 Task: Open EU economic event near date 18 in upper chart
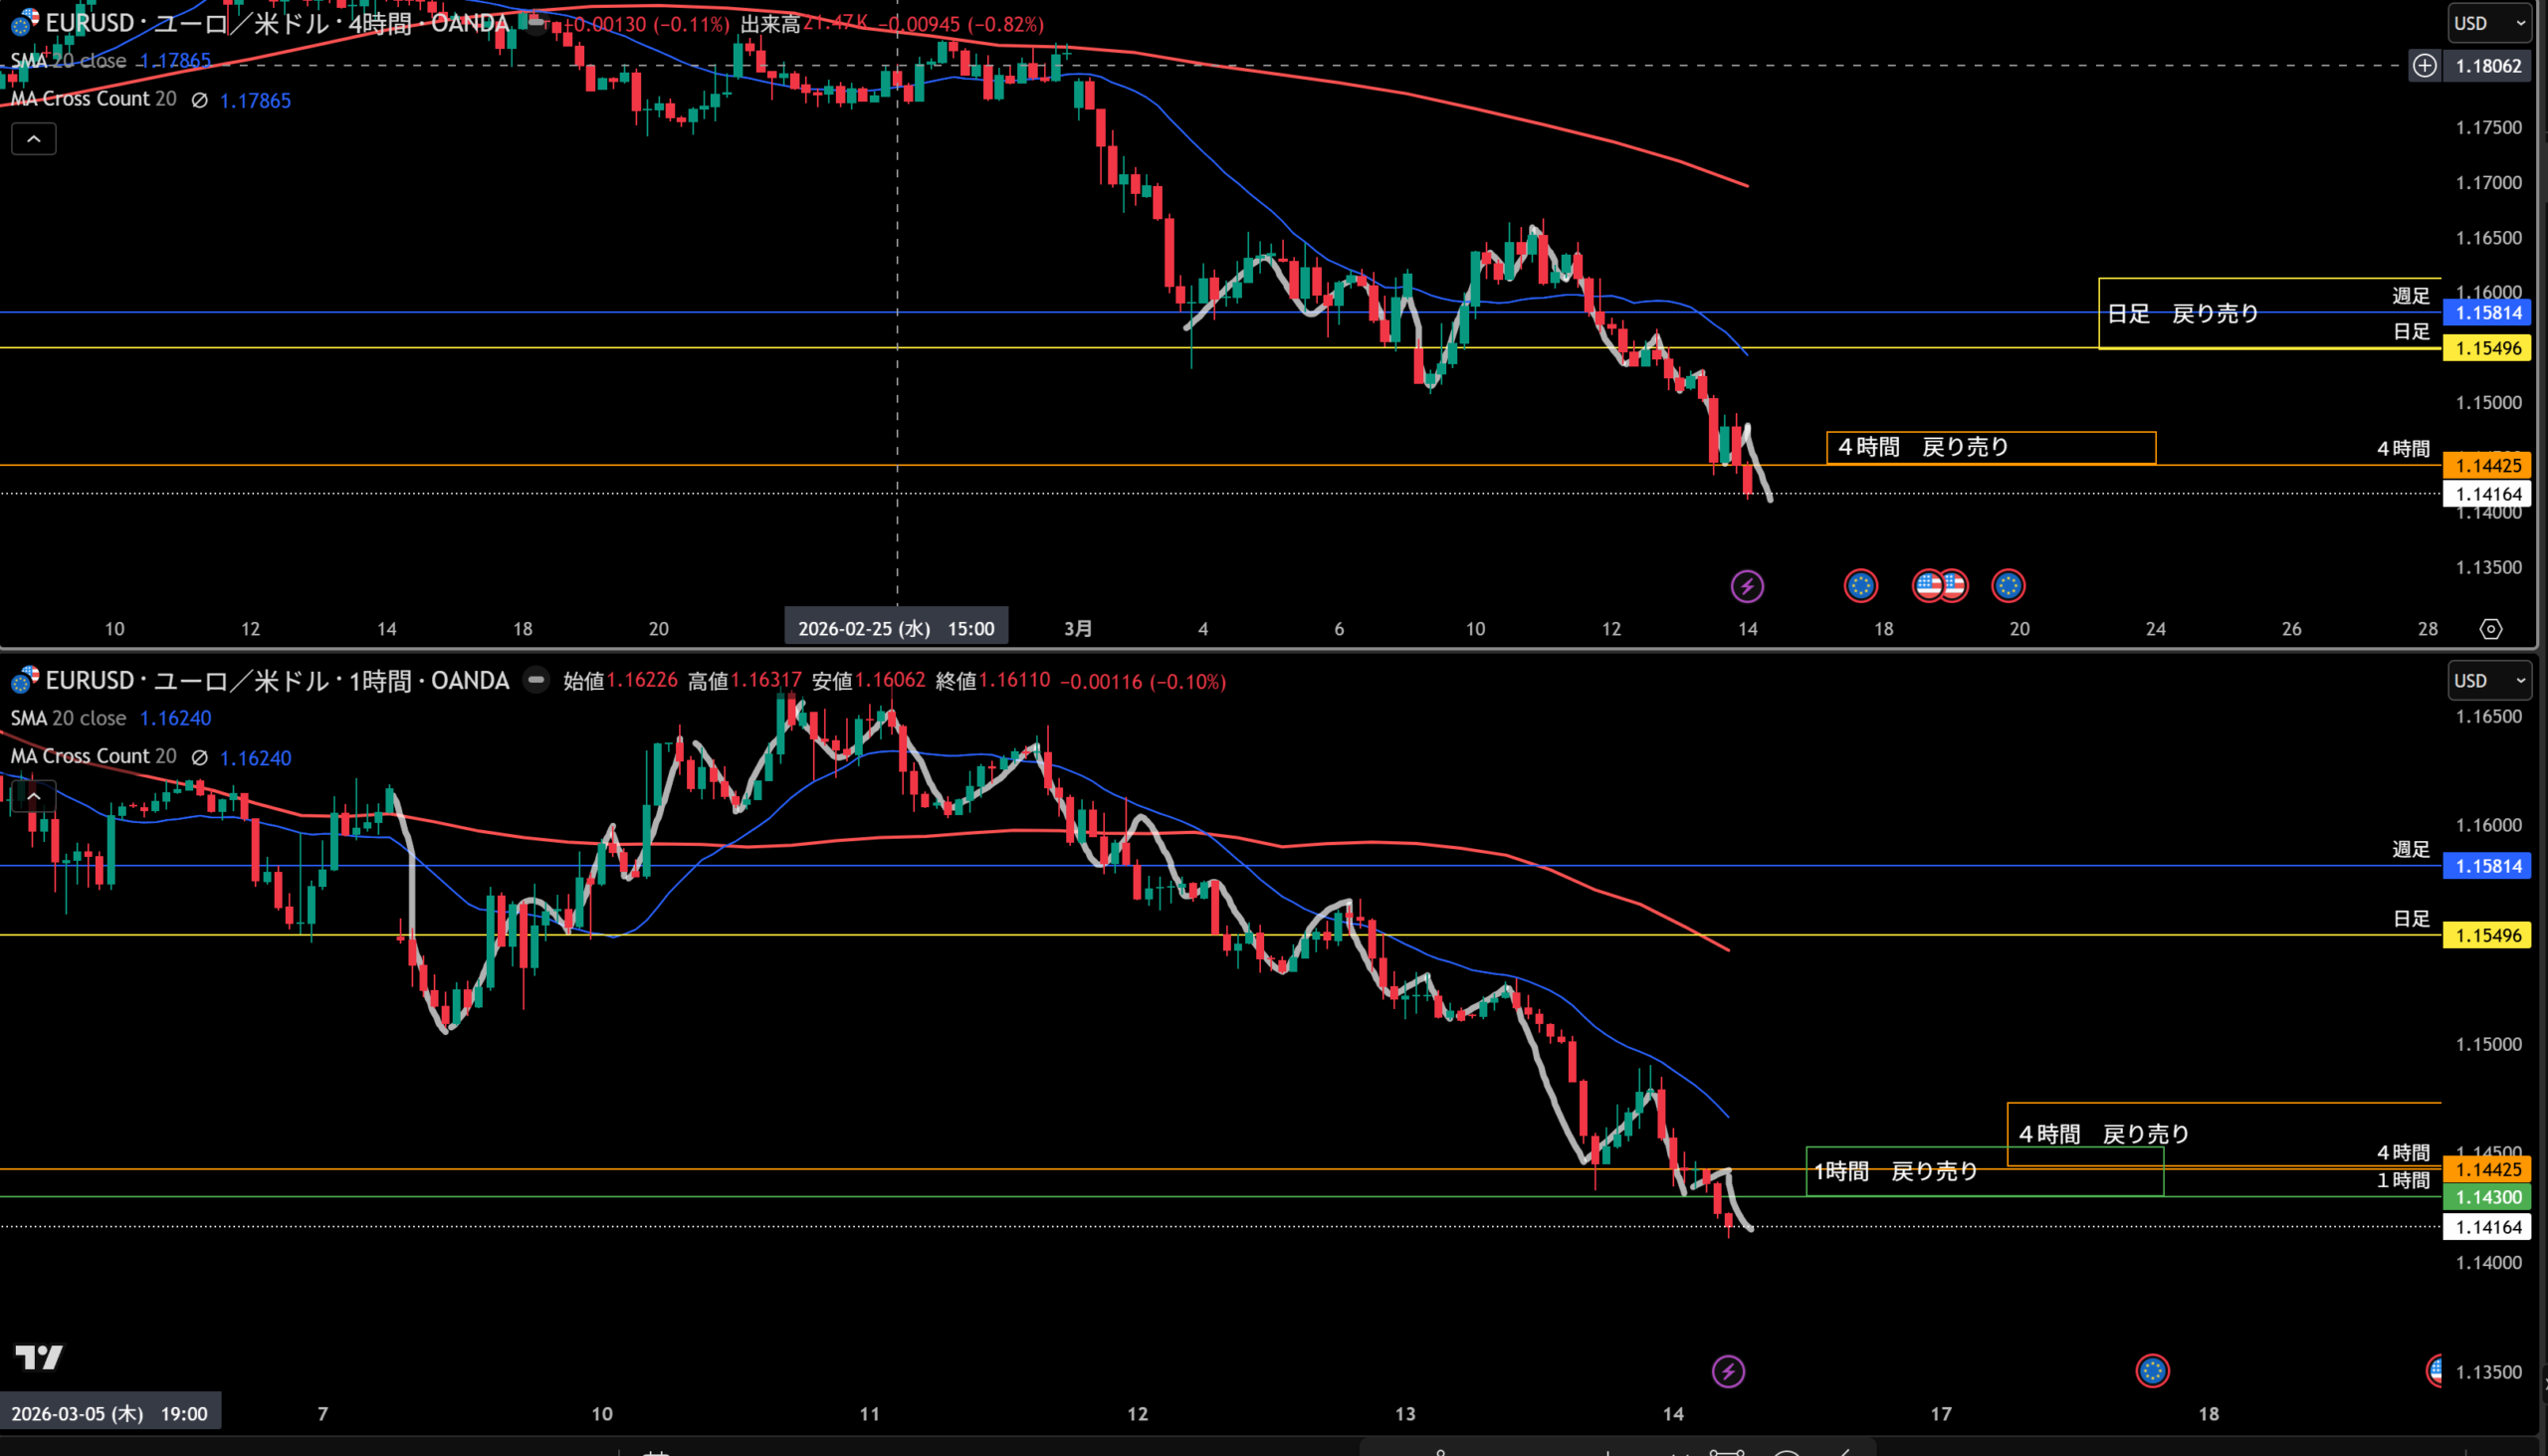pyautogui.click(x=1860, y=586)
